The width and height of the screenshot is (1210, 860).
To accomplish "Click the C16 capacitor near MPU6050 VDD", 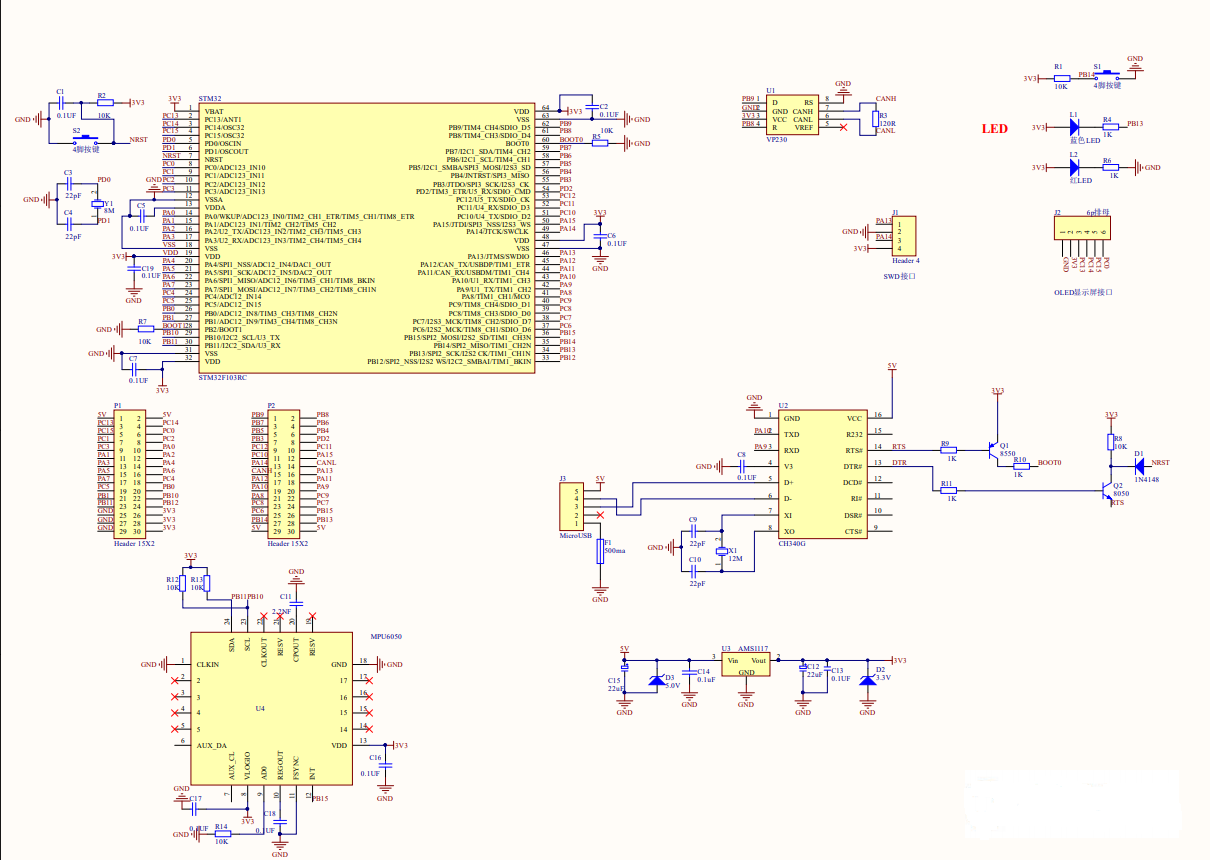I will pyautogui.click(x=385, y=765).
